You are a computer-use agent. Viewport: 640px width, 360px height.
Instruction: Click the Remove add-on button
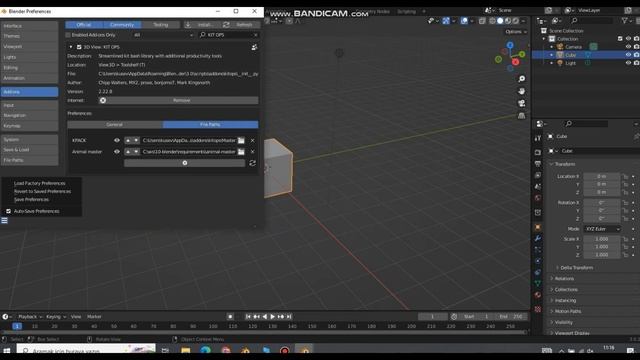178,100
